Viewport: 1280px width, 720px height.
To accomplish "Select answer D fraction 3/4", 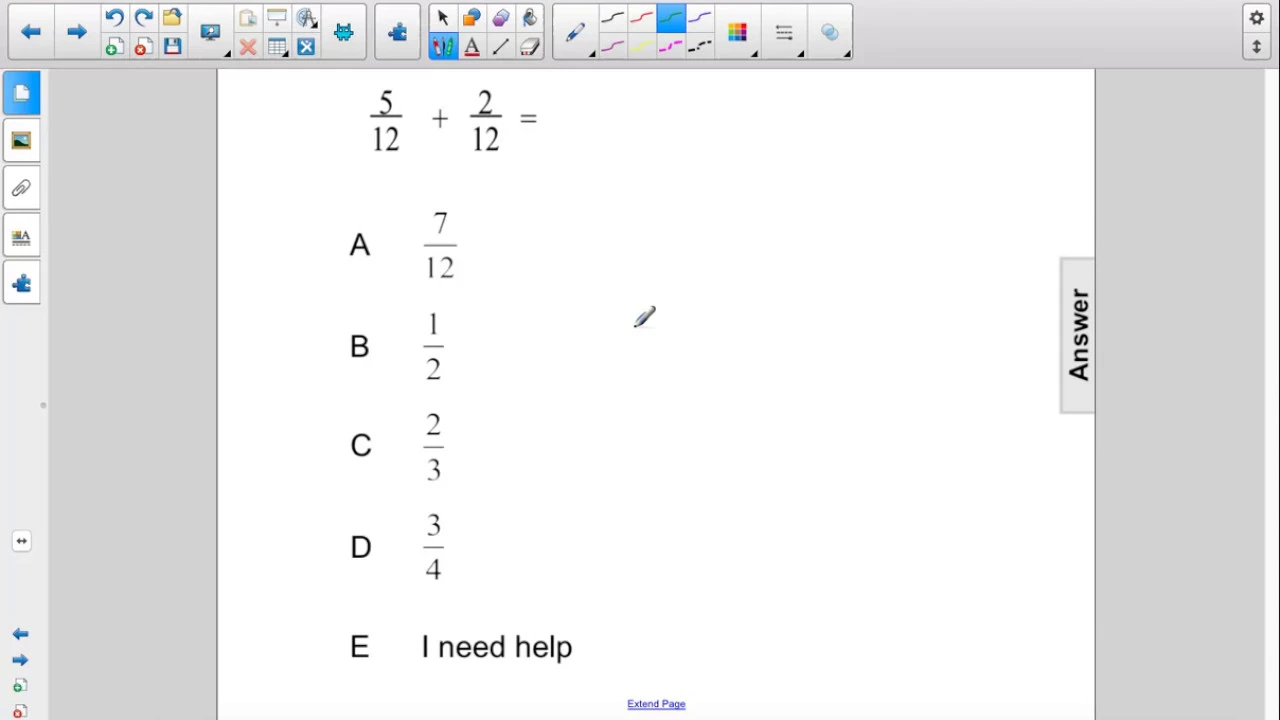I will click(433, 547).
